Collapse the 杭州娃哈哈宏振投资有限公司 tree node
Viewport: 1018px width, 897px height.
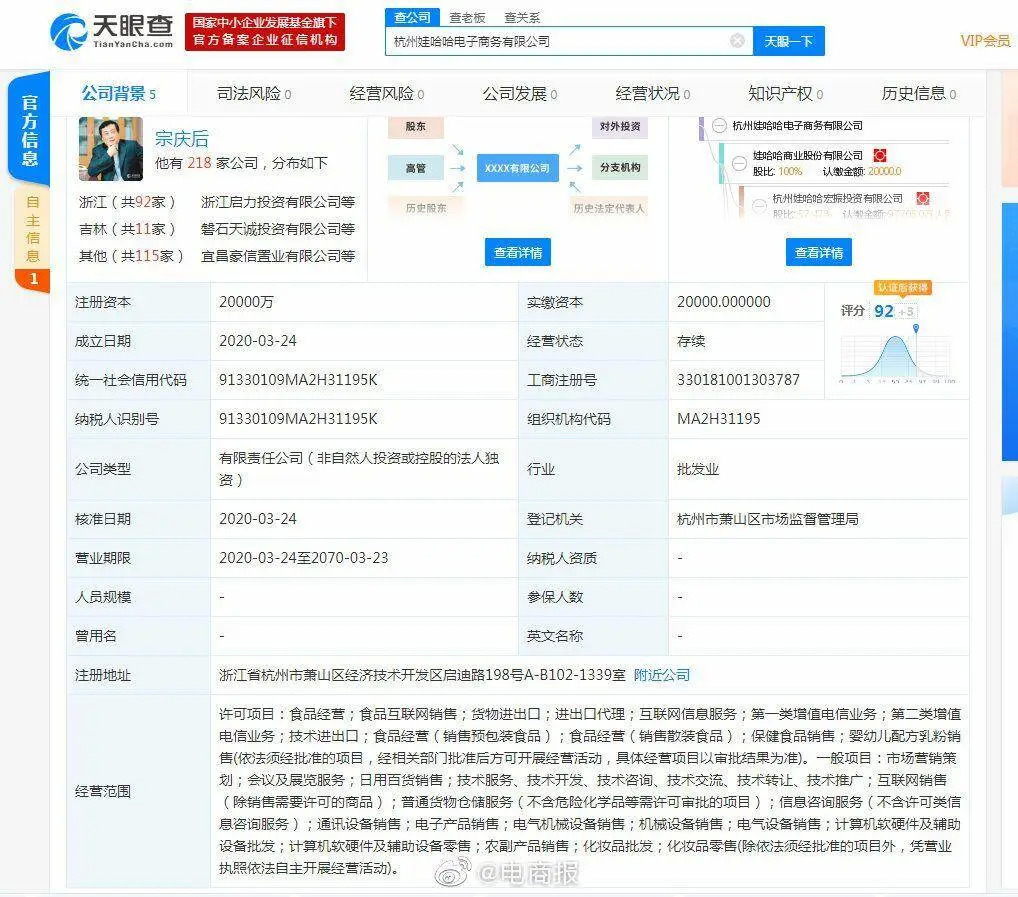click(759, 206)
